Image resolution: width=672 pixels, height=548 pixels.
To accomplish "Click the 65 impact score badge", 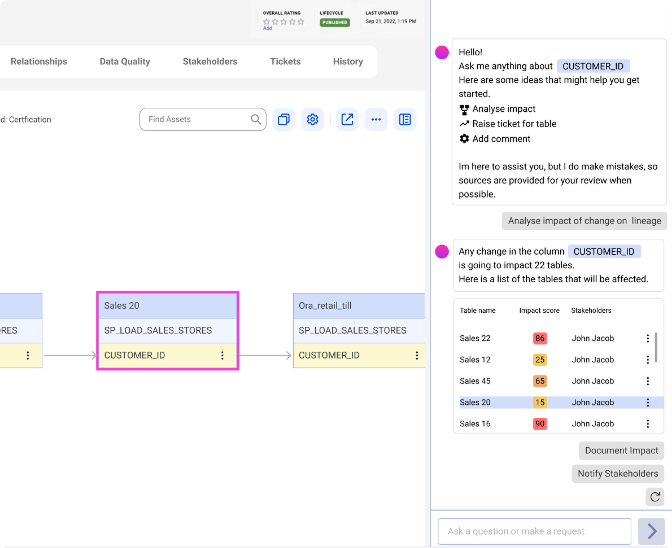I will pyautogui.click(x=540, y=381).
